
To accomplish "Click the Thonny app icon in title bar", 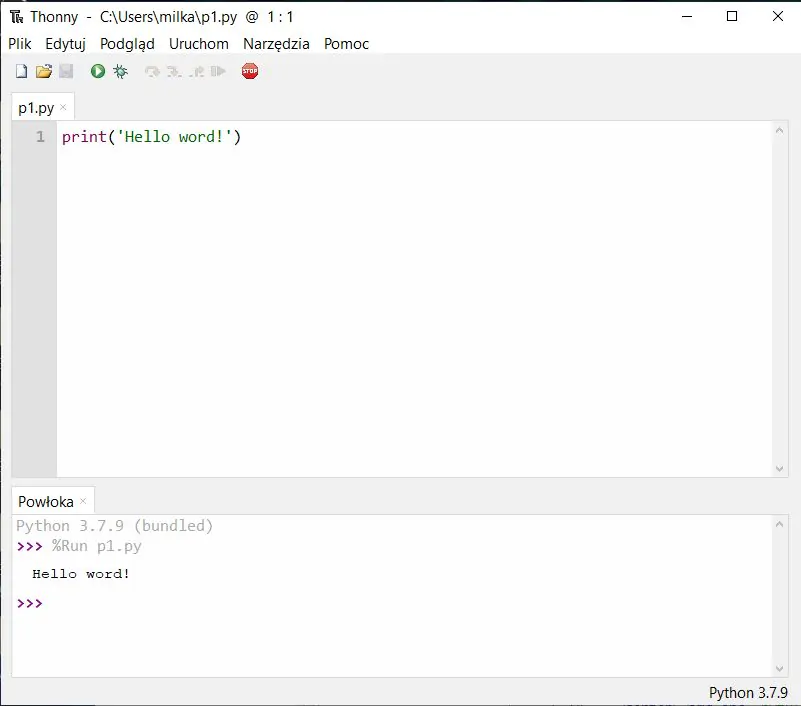I will (16, 17).
